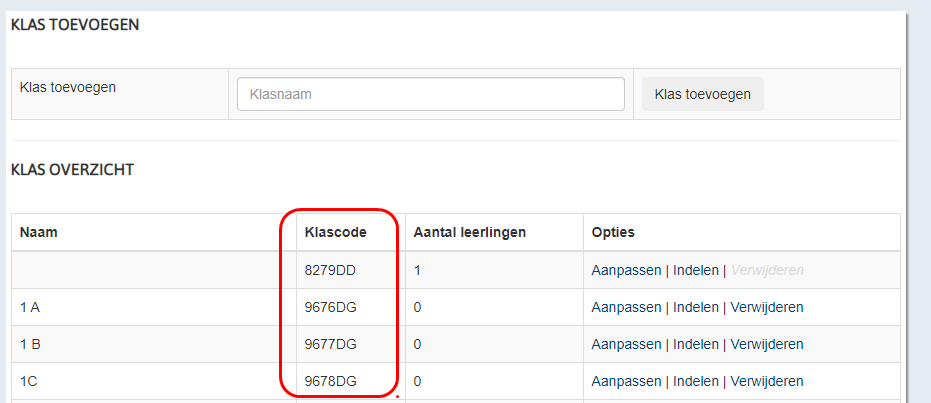This screenshot has height=403, width=931.
Task: Open Indelen for class code 8279DD
Action: click(x=696, y=270)
